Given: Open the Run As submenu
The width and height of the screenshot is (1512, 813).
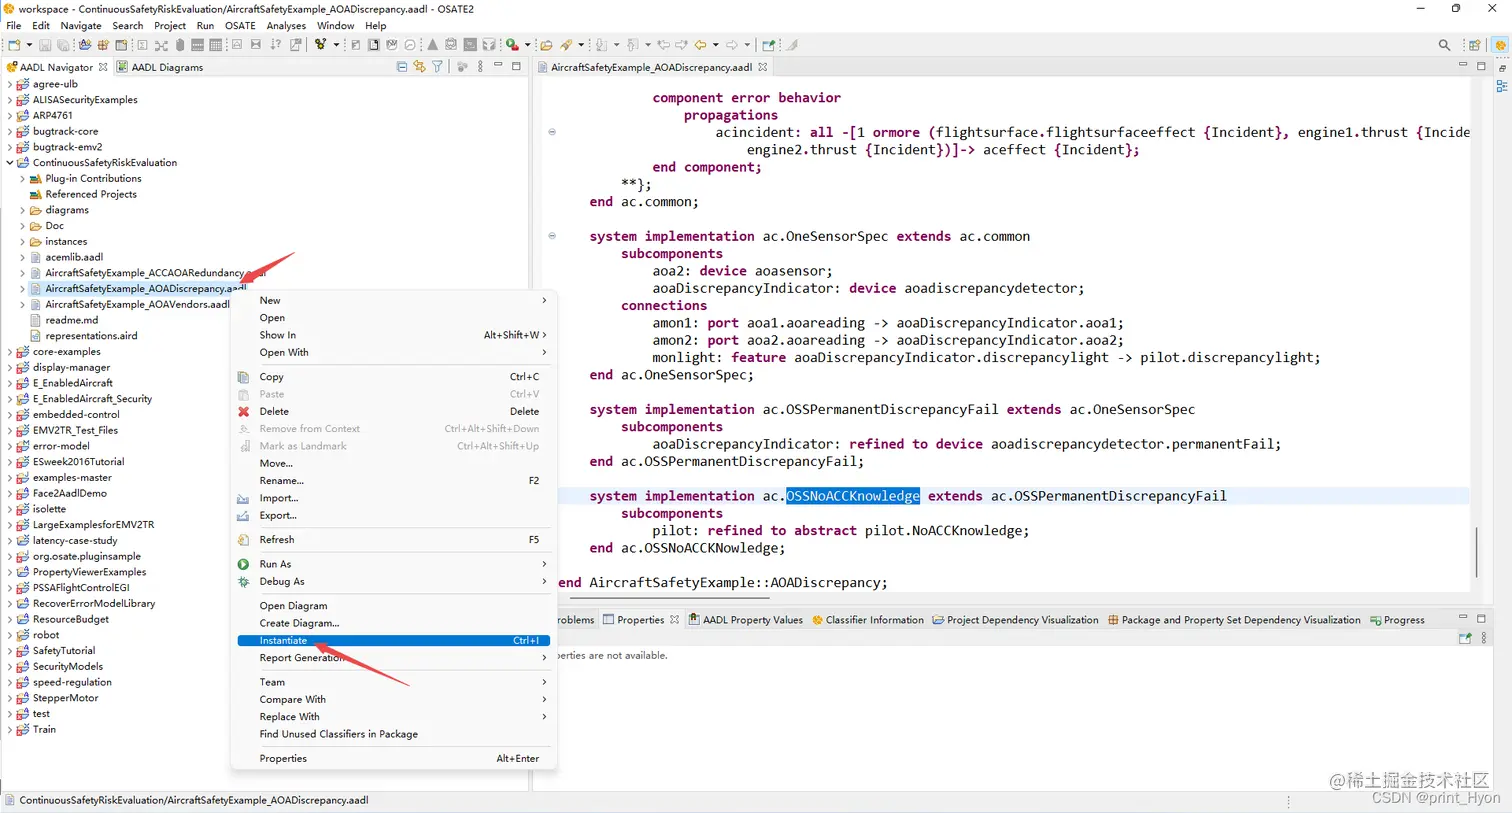Looking at the screenshot, I should click(394, 564).
